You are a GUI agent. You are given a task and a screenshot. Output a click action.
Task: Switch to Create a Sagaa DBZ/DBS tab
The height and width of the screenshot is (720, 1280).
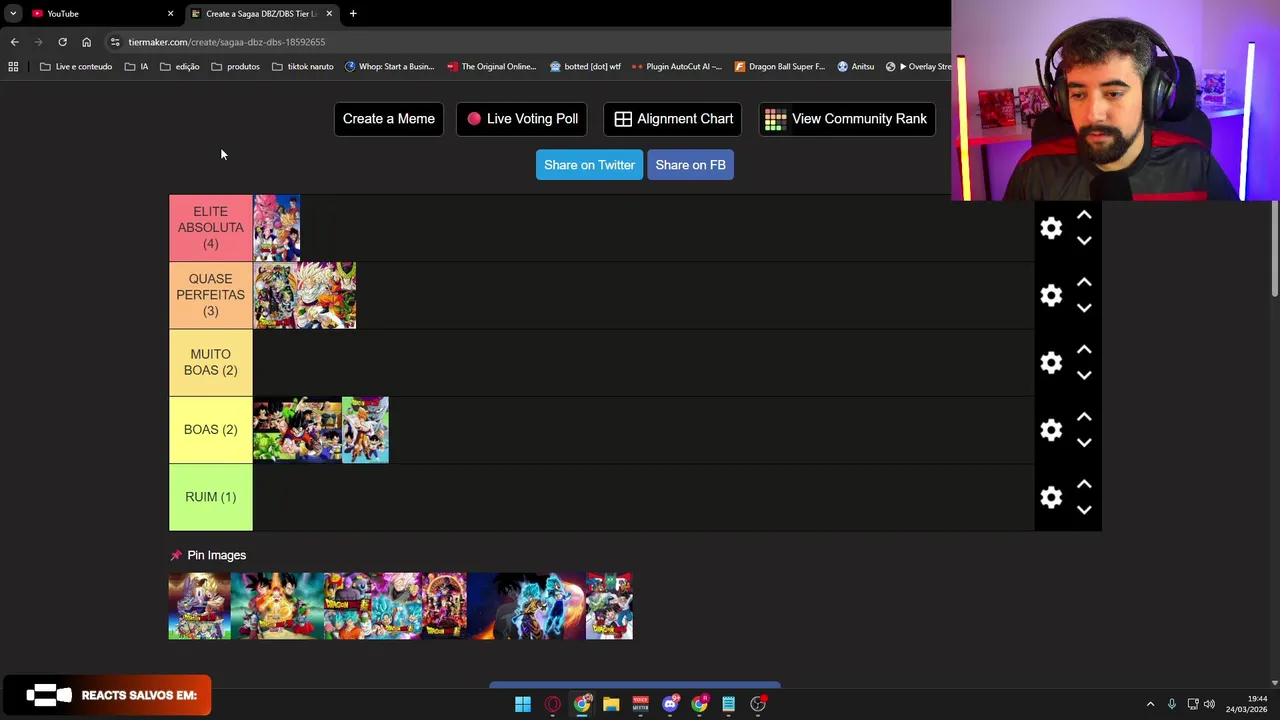pos(262,14)
